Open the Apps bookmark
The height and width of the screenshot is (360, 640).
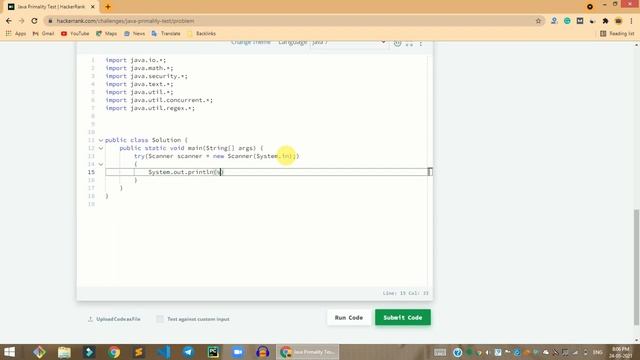click(16, 33)
